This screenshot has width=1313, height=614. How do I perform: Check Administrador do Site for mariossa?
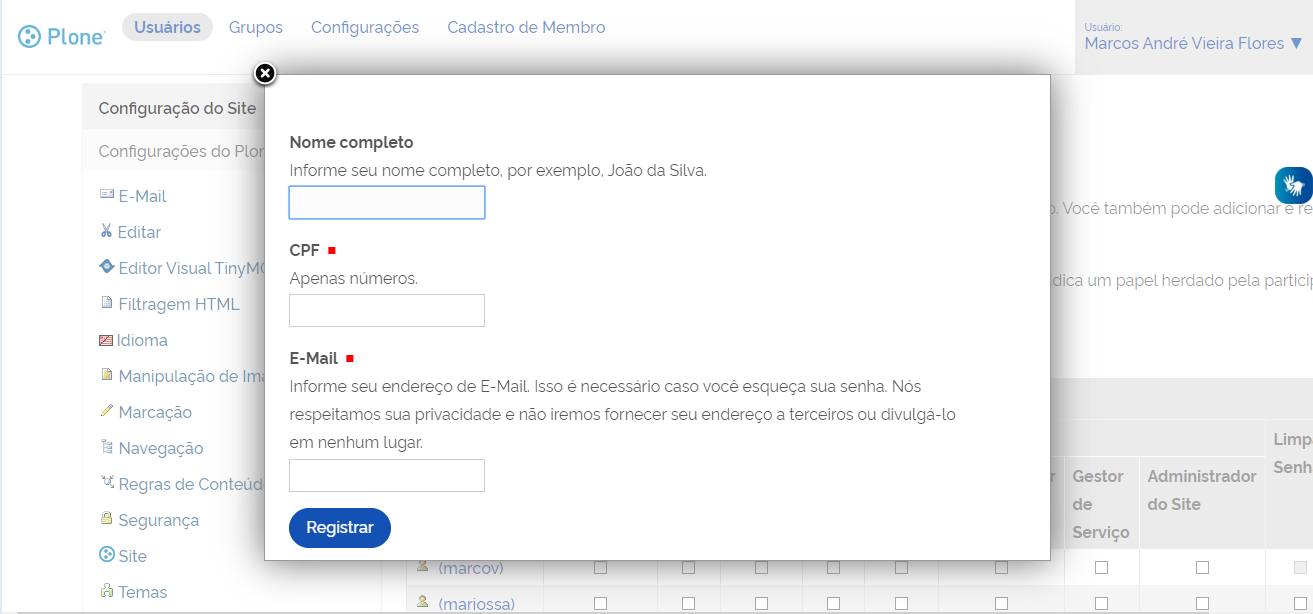(x=1203, y=603)
